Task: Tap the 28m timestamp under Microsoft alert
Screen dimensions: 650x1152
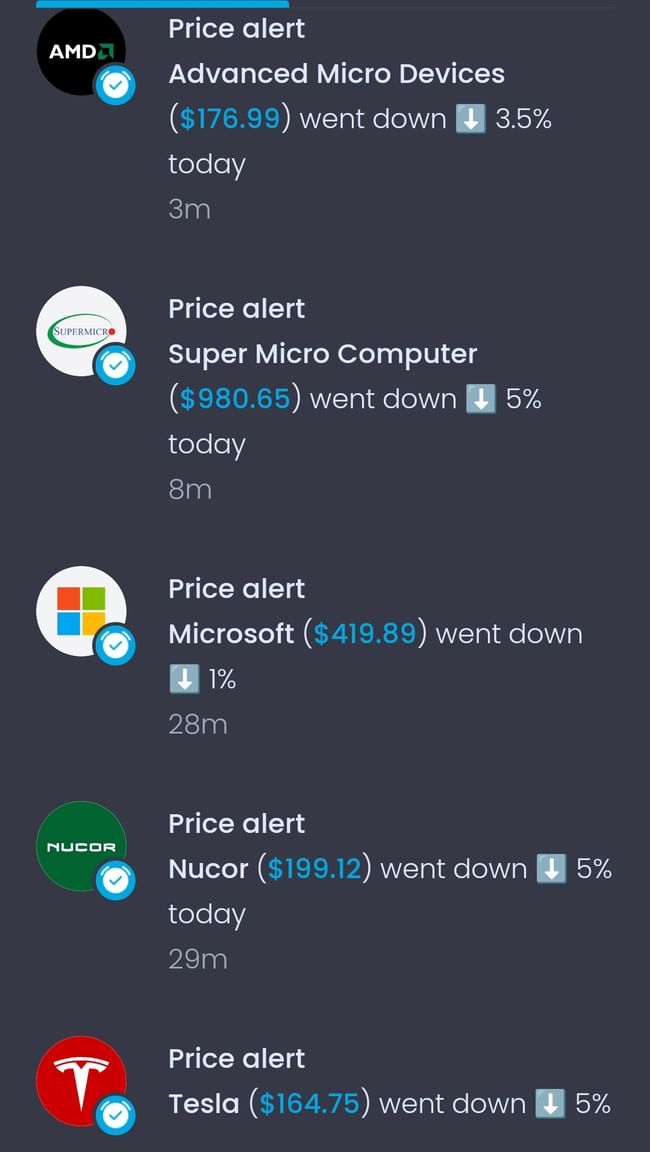Action: (198, 724)
